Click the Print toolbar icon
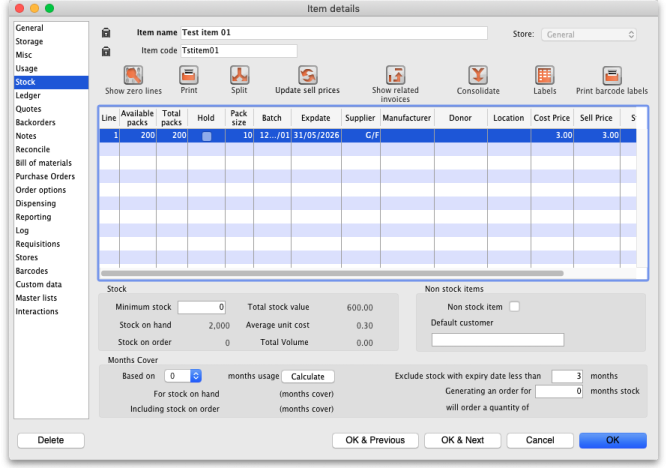This screenshot has height=468, width=667. coord(188,75)
